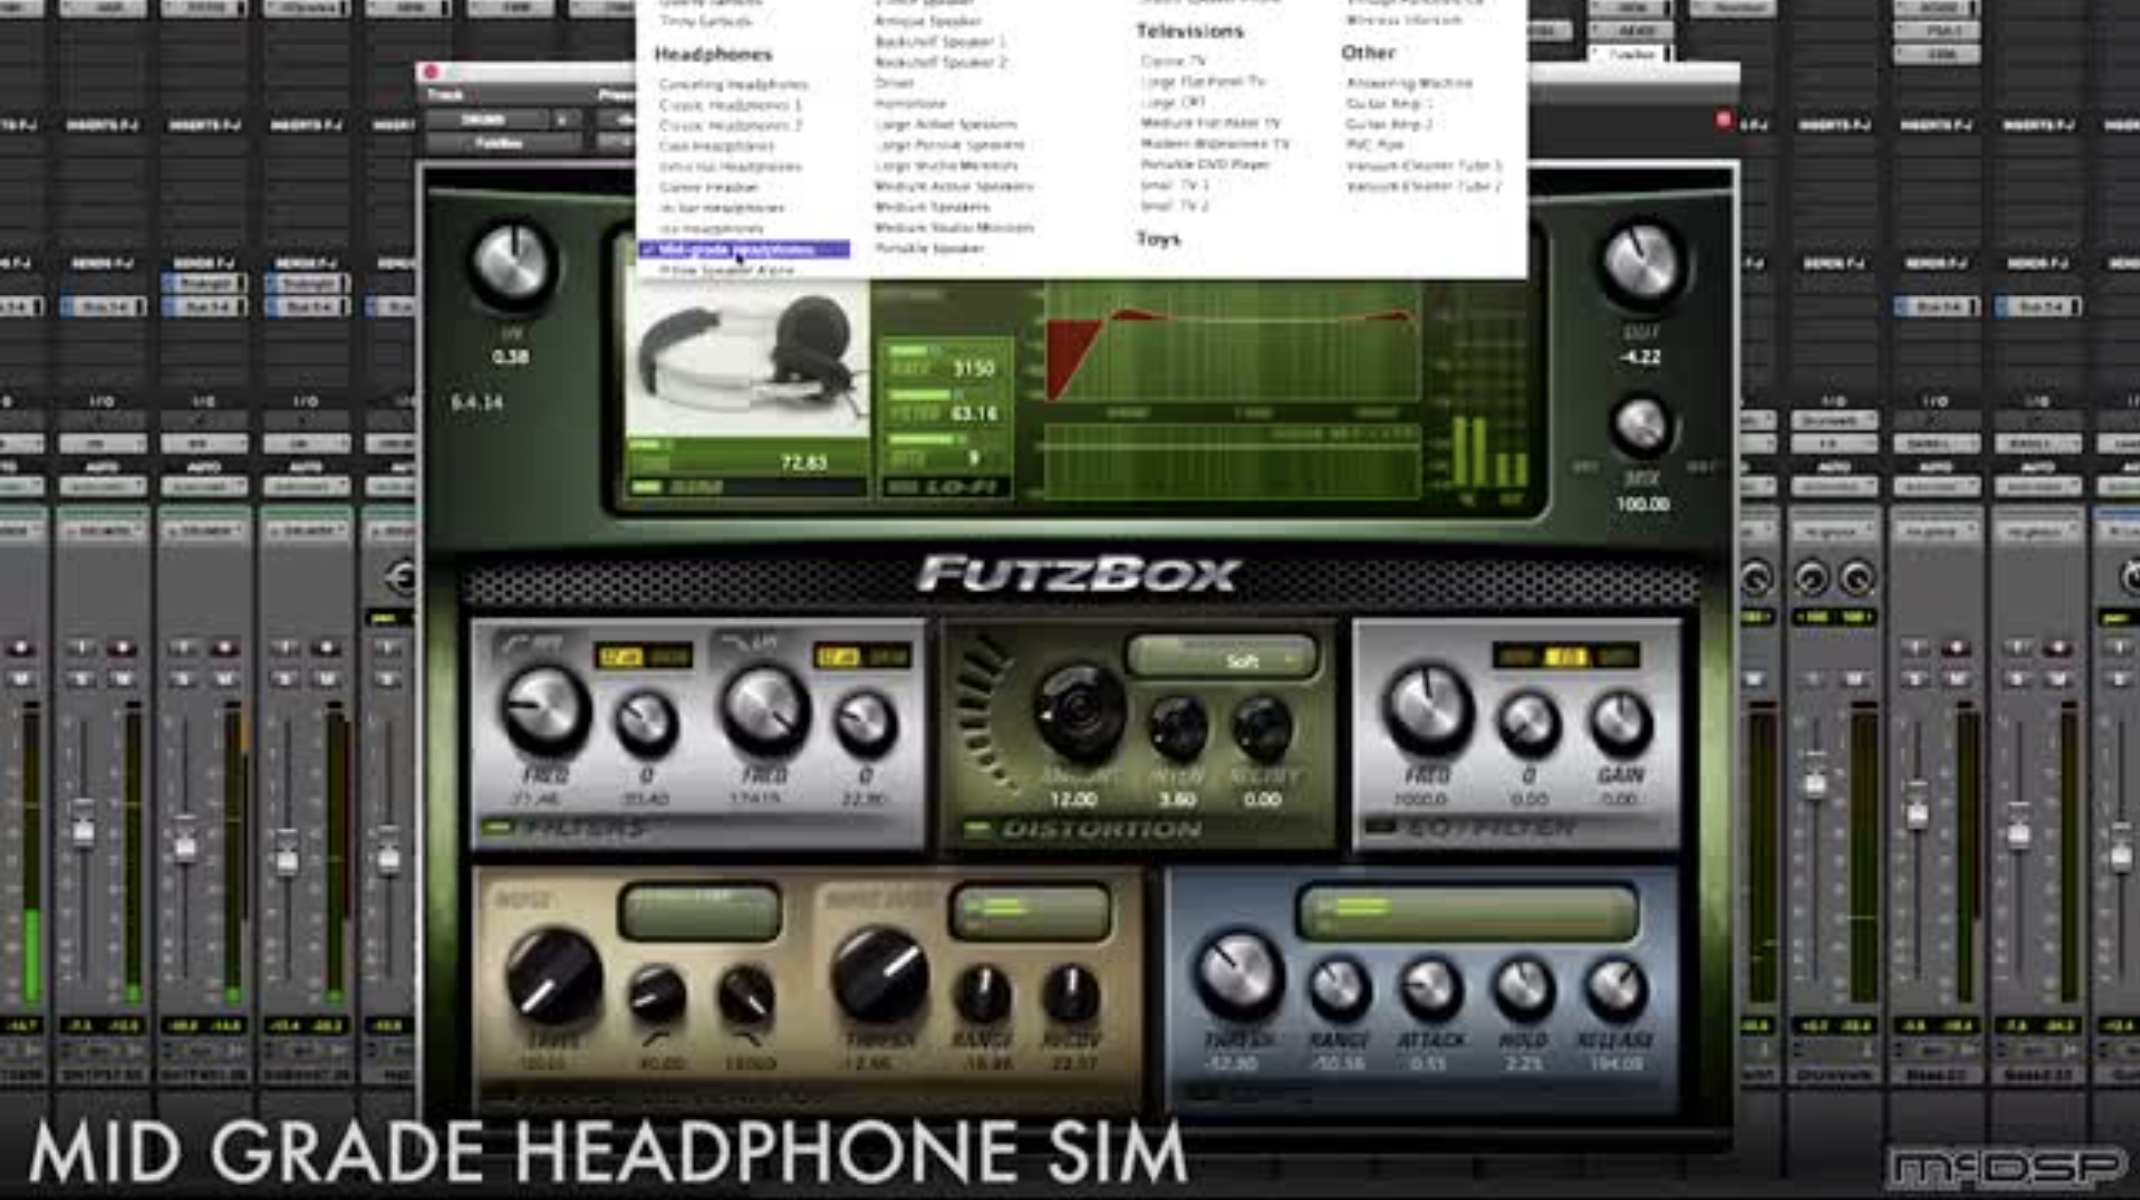Click the red target button in plugin header
The height and width of the screenshot is (1200, 2140).
pos(1723,120)
